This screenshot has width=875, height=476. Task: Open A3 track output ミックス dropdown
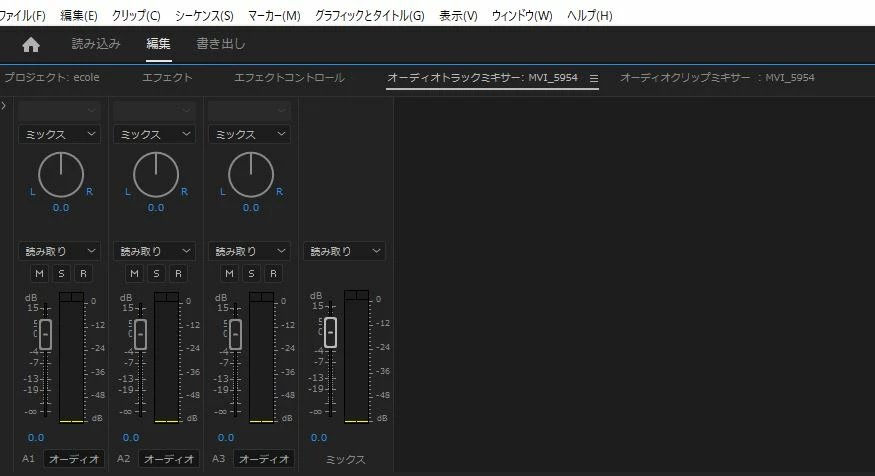[x=249, y=134]
